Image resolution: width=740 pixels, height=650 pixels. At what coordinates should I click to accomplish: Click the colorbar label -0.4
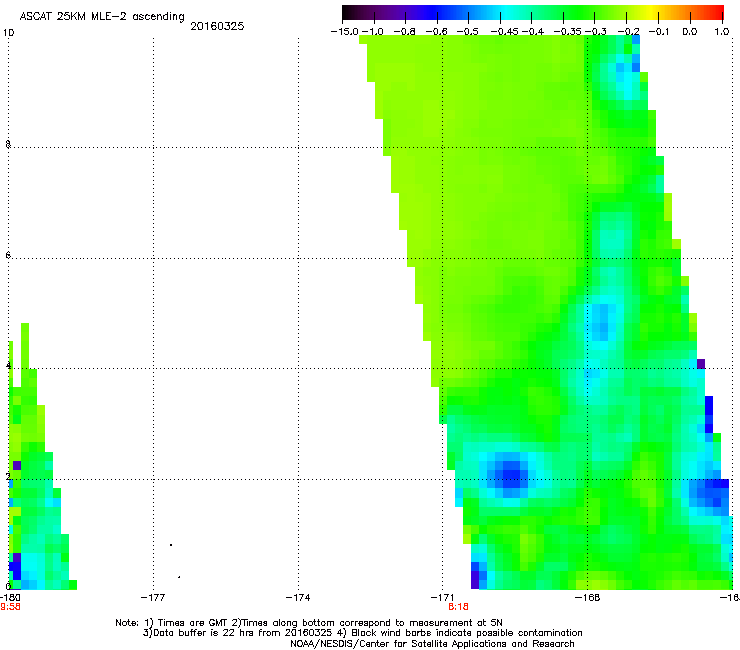pos(533,32)
